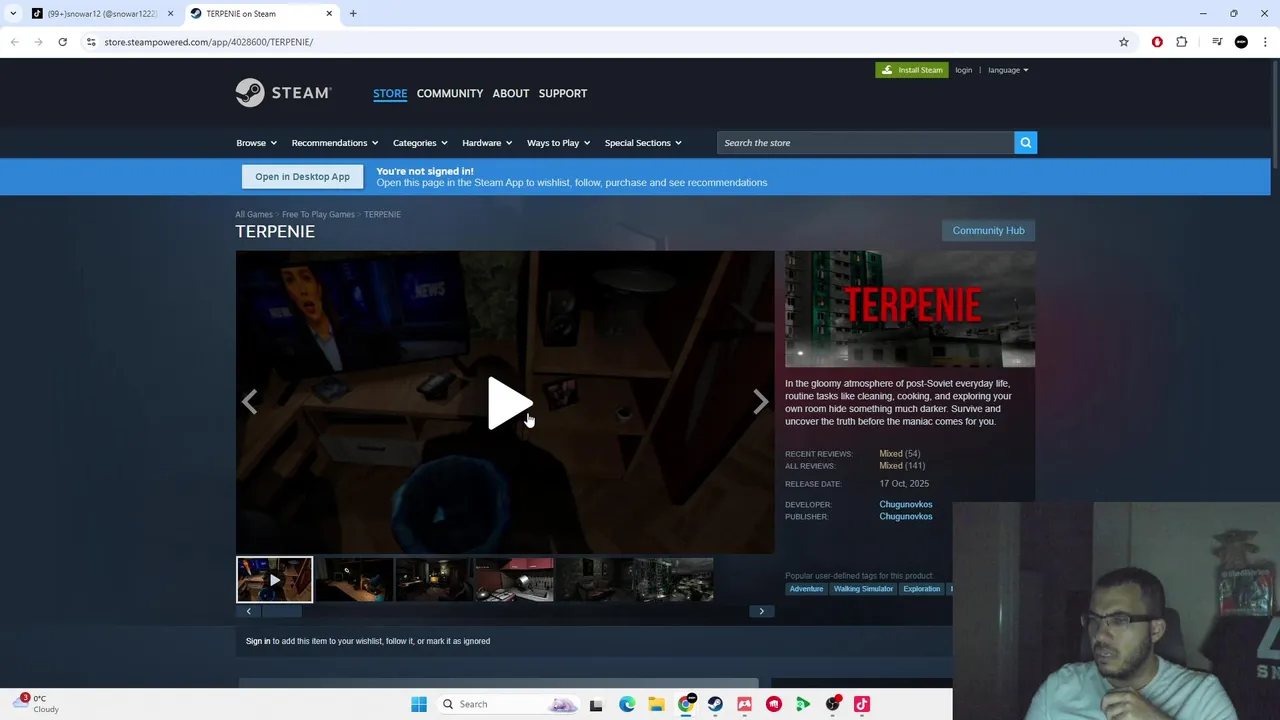Expand the Categories dropdown
Viewport: 1280px width, 720px height.
click(x=420, y=143)
